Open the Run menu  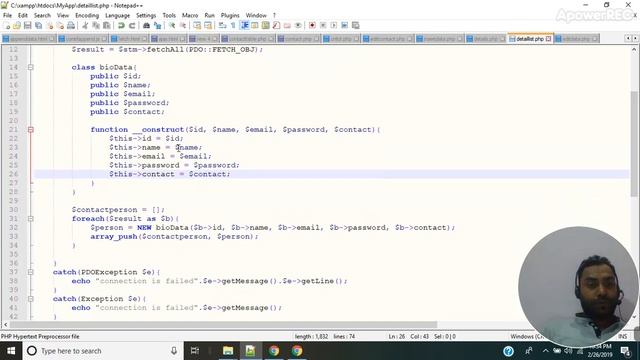pos(209,15)
